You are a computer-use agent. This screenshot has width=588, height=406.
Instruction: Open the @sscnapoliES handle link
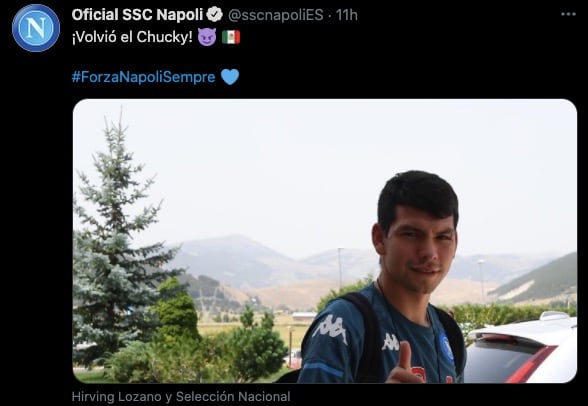tap(276, 15)
